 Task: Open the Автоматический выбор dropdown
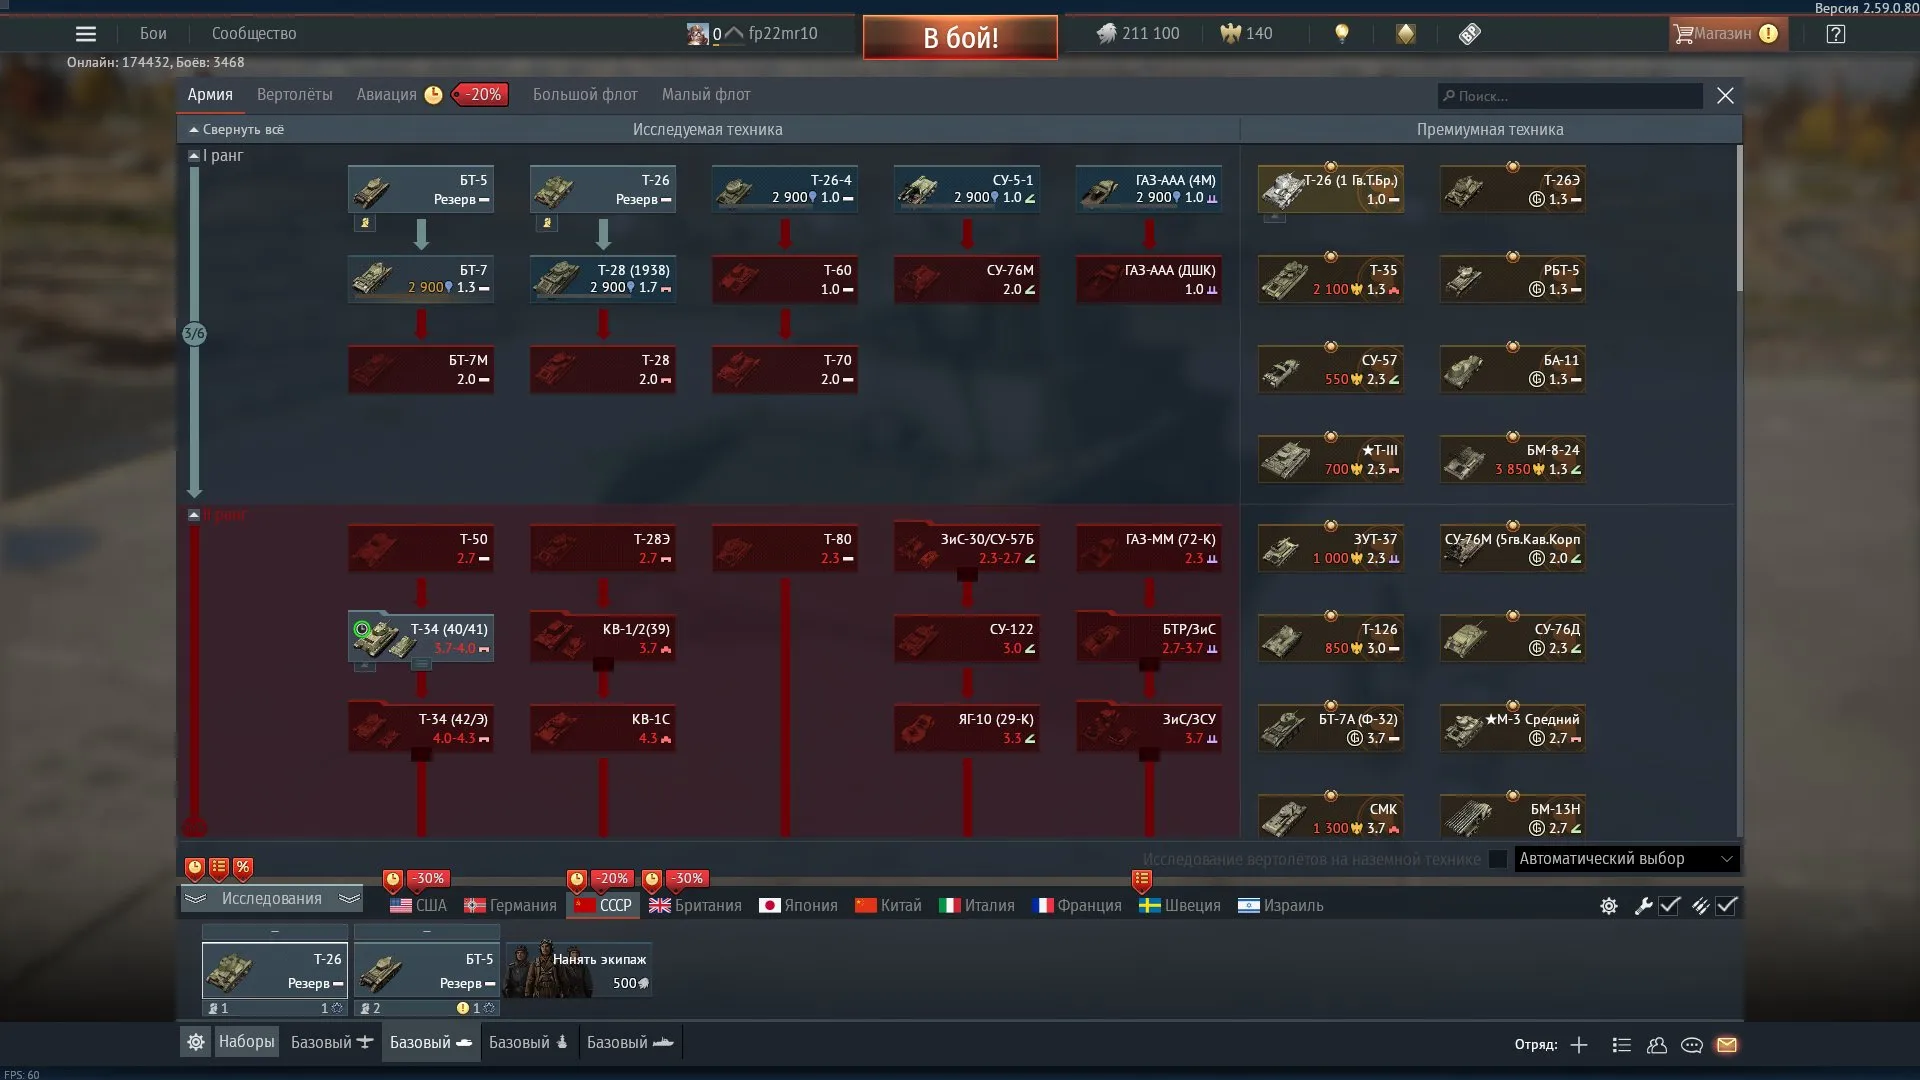(x=1627, y=859)
